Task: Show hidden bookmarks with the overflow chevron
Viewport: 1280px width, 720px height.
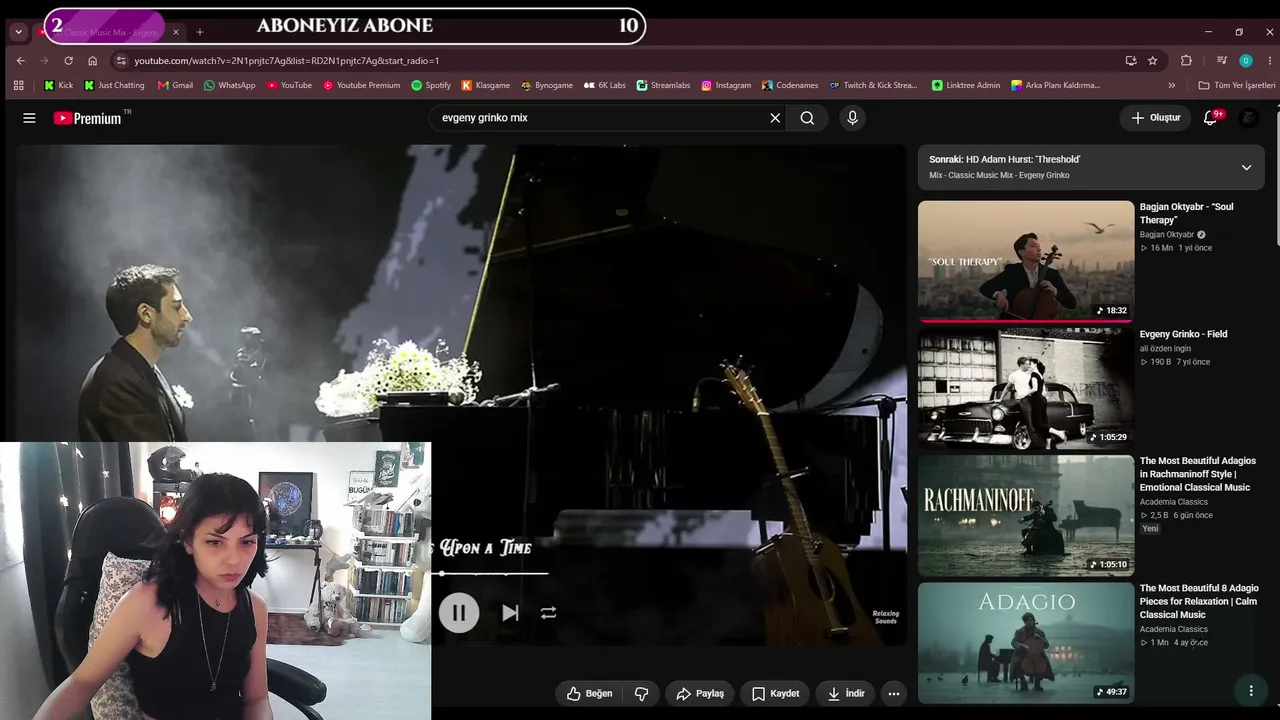Action: [x=1172, y=85]
